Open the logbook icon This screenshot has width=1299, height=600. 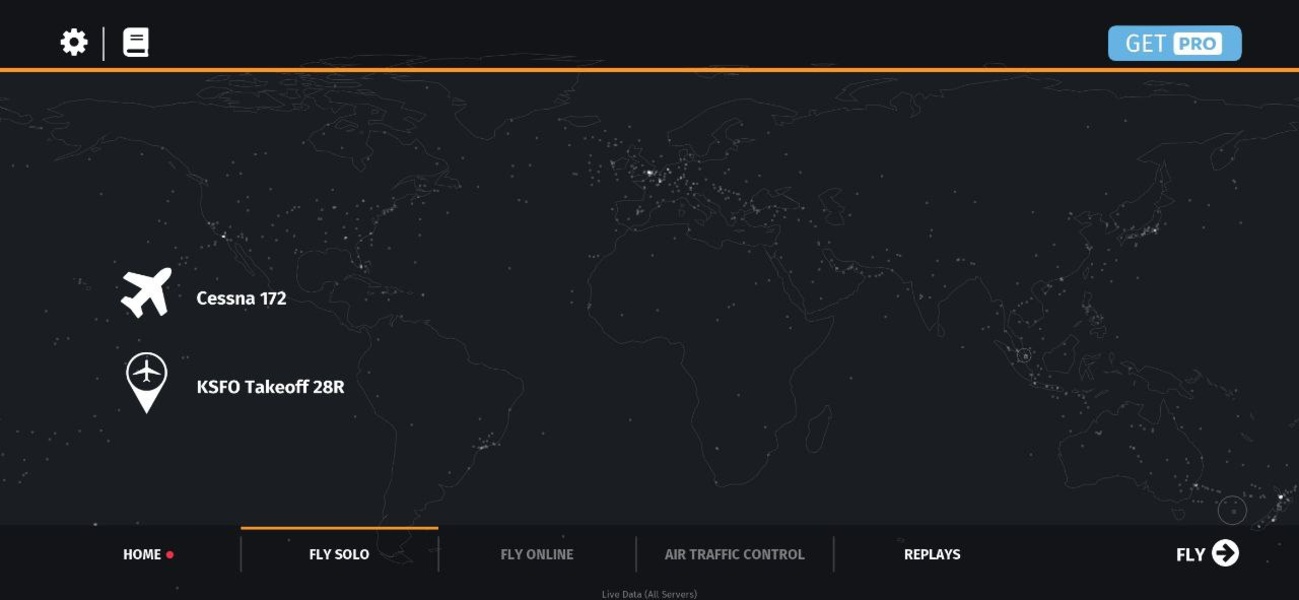(x=136, y=42)
